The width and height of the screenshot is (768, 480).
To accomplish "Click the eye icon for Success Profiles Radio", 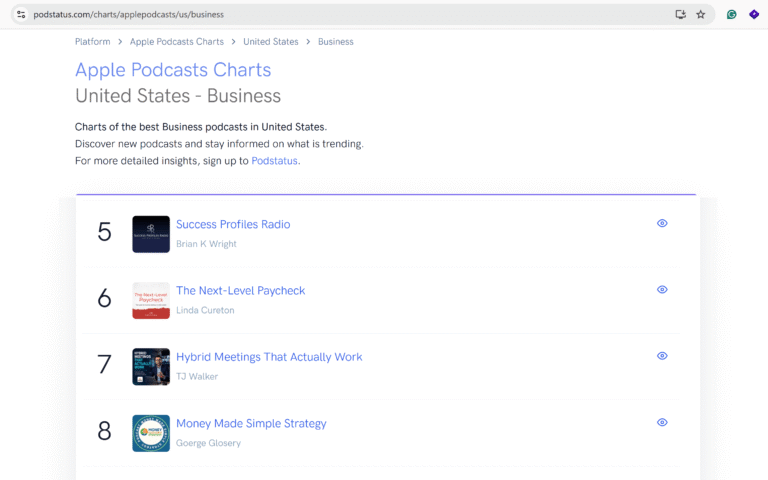I will [662, 223].
